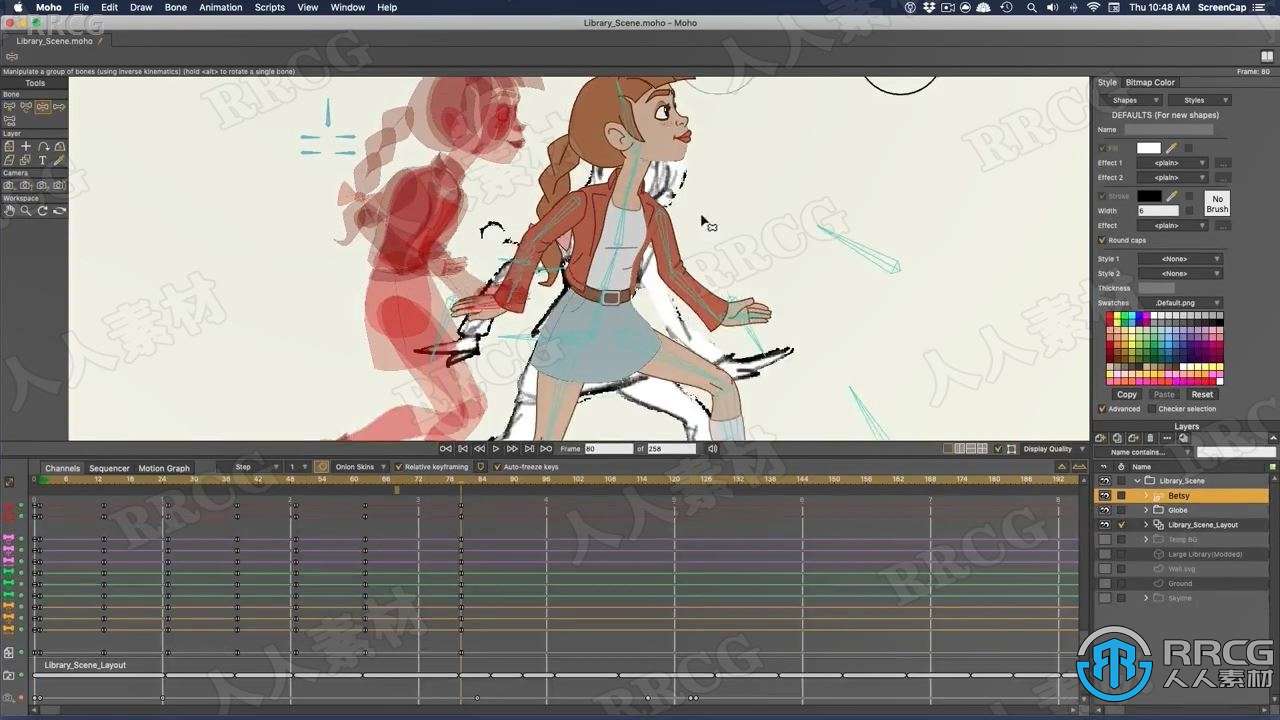Click the Stroke color eyedropper icon
The width and height of the screenshot is (1280, 720).
tap(1172, 196)
